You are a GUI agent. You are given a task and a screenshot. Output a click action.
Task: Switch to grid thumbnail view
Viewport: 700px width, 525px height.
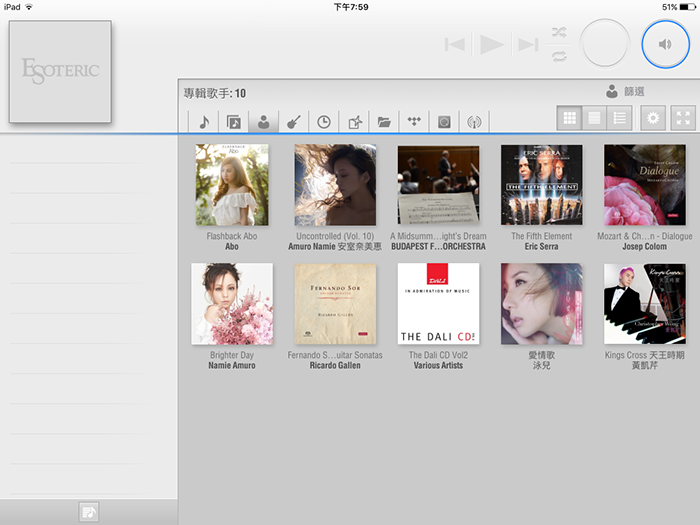(x=569, y=118)
